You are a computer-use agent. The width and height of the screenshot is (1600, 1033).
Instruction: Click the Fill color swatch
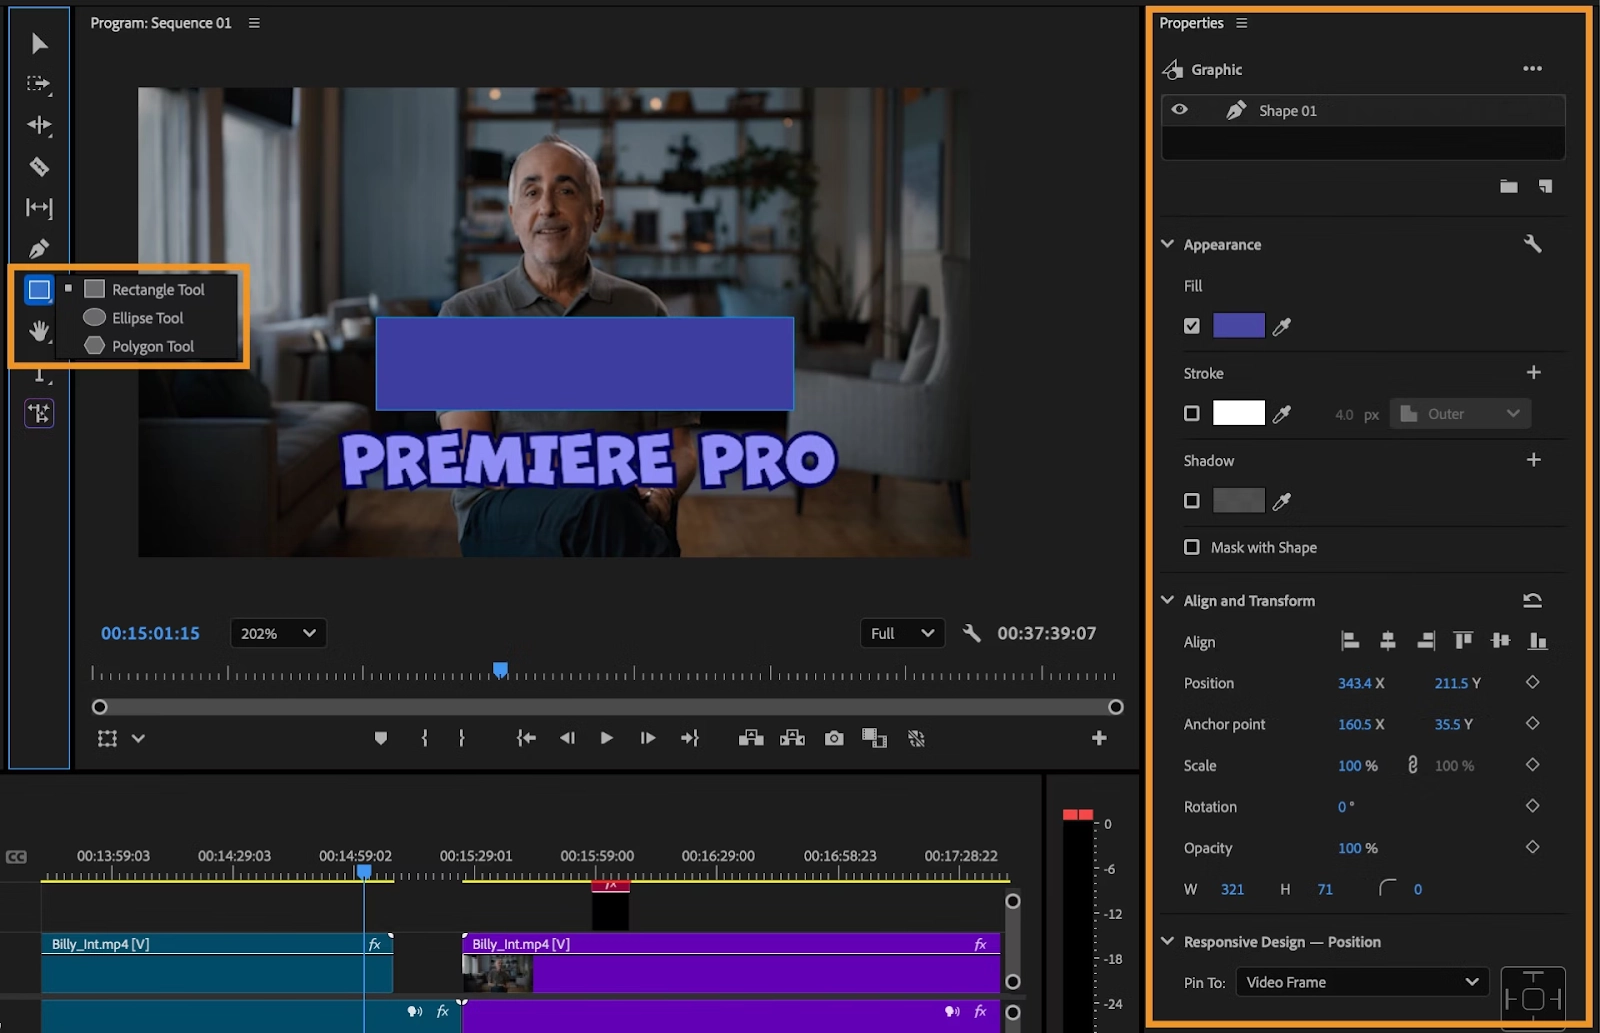[x=1238, y=325]
